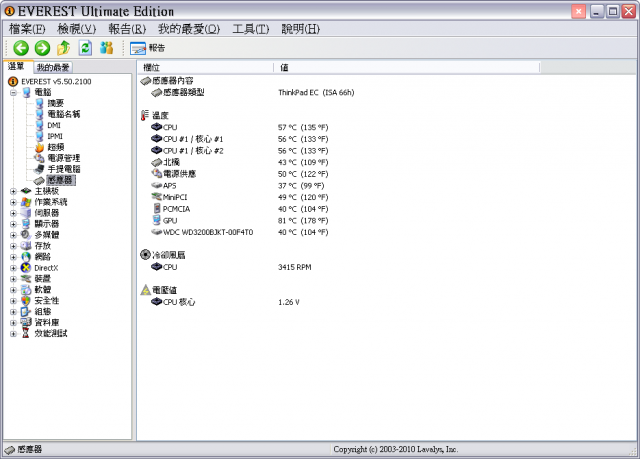Click the hourglass icon next to 效能測試
The height and width of the screenshot is (459, 640).
pyautogui.click(x=26, y=333)
